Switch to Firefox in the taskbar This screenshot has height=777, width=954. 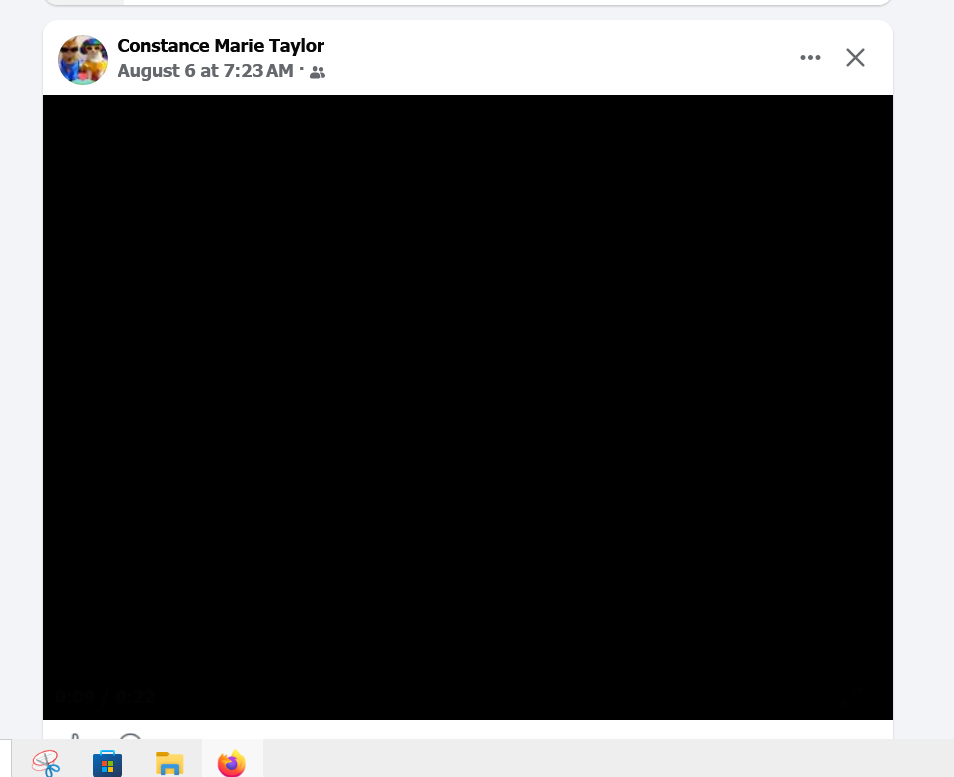tap(232, 763)
